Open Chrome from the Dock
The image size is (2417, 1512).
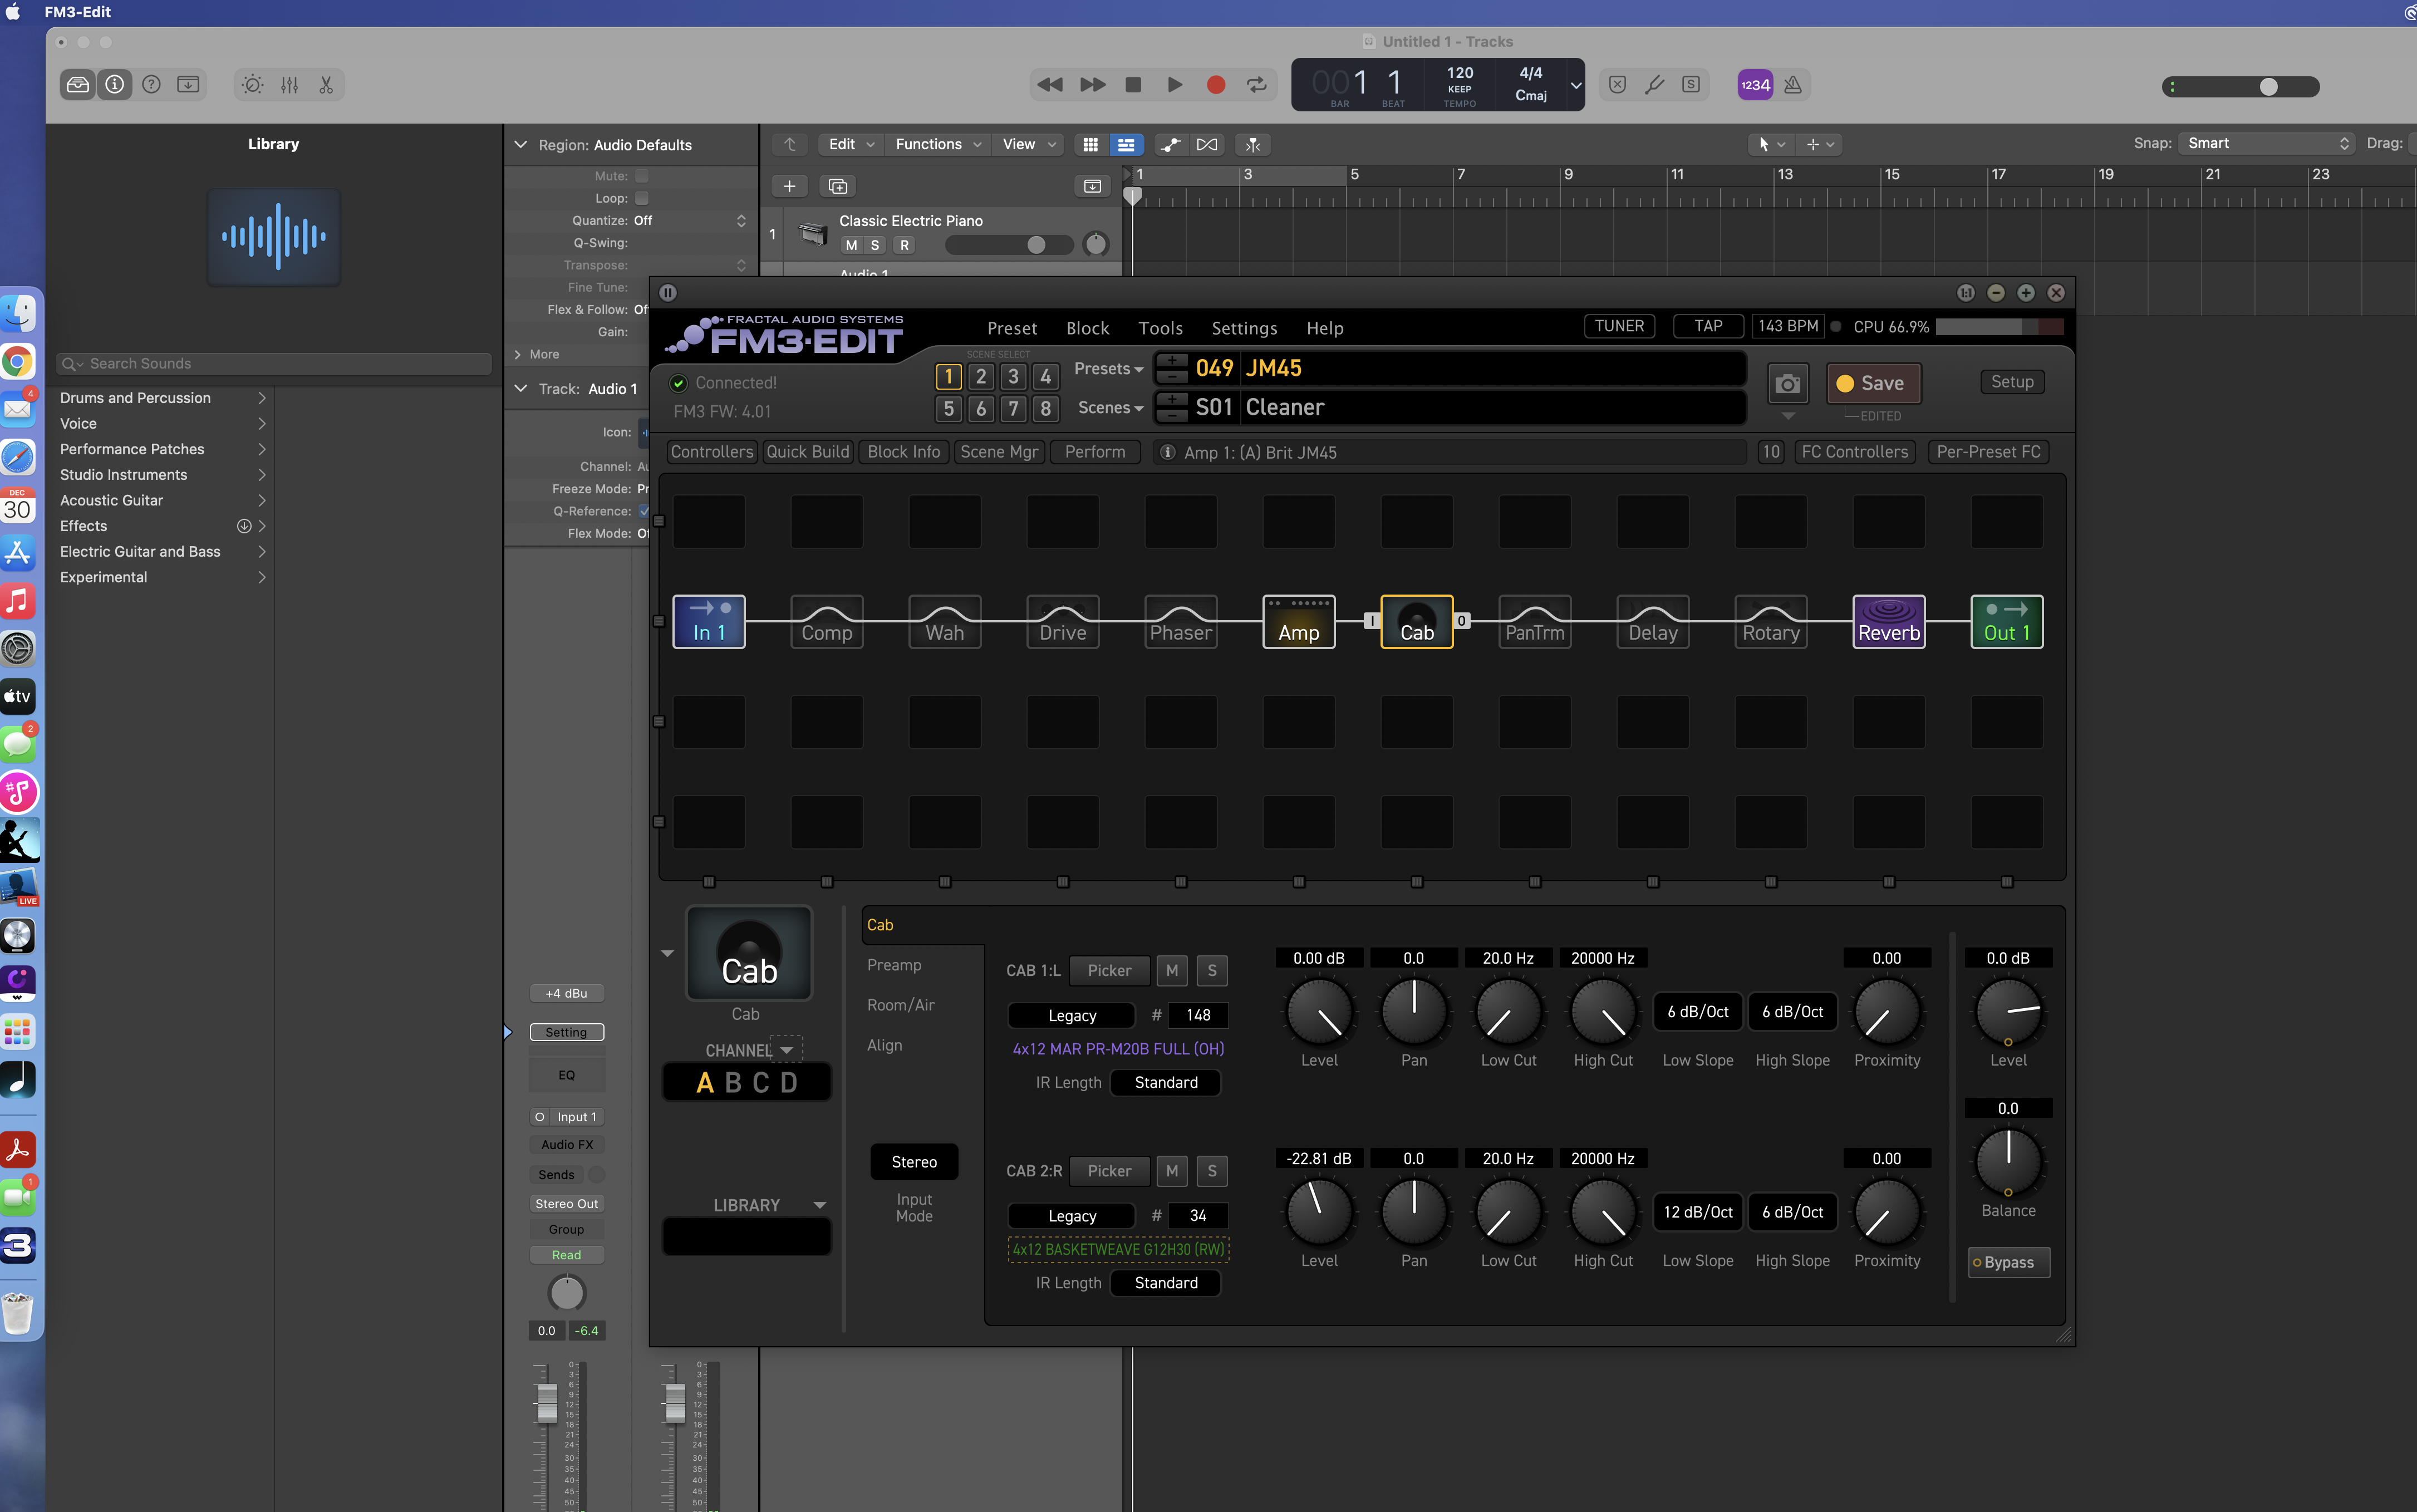click(18, 362)
